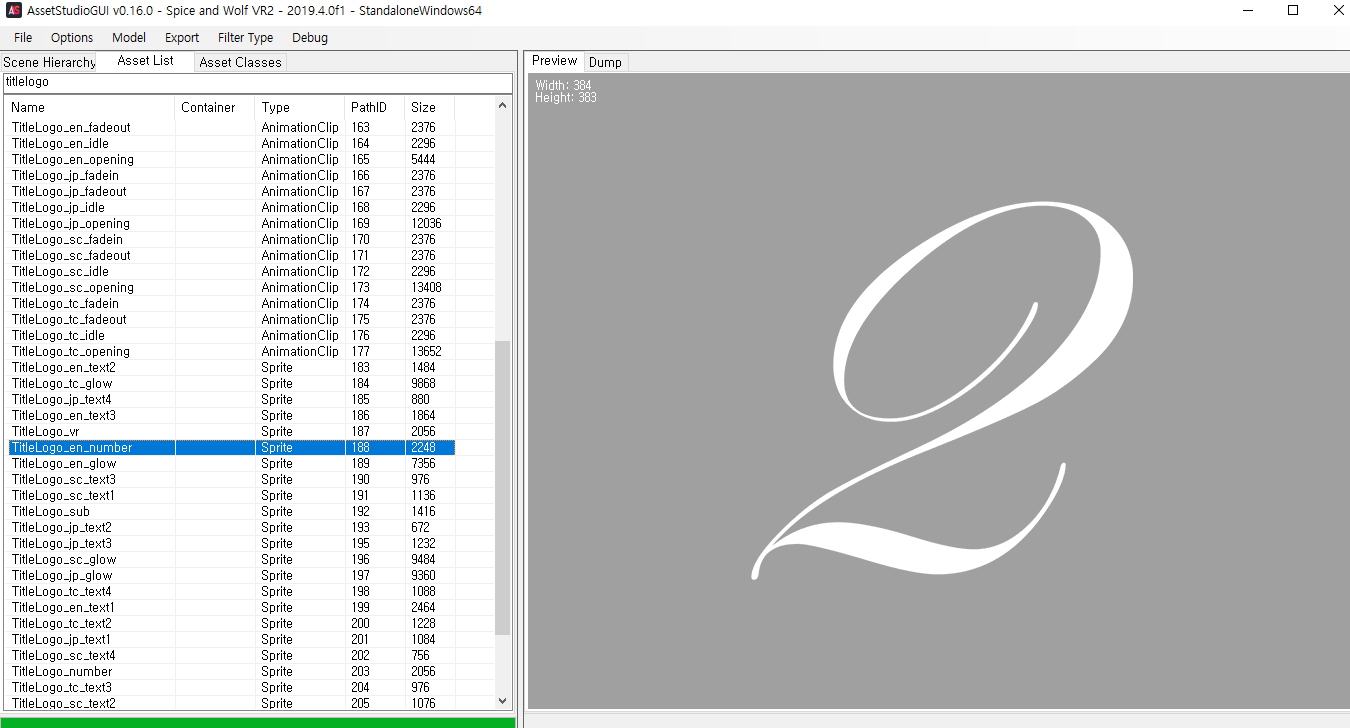Open the Debug menu

click(310, 38)
